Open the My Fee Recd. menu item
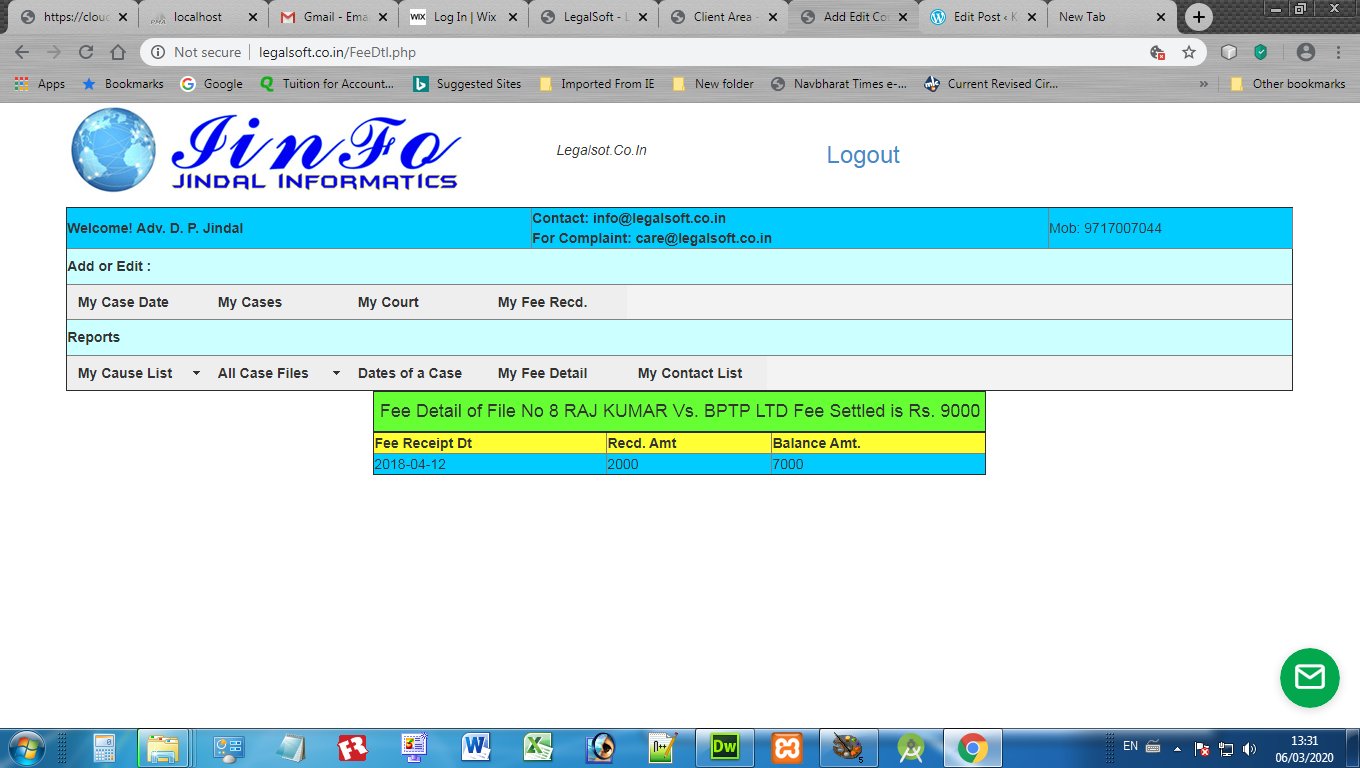Viewport: 1360px width, 768px height. [x=542, y=302]
